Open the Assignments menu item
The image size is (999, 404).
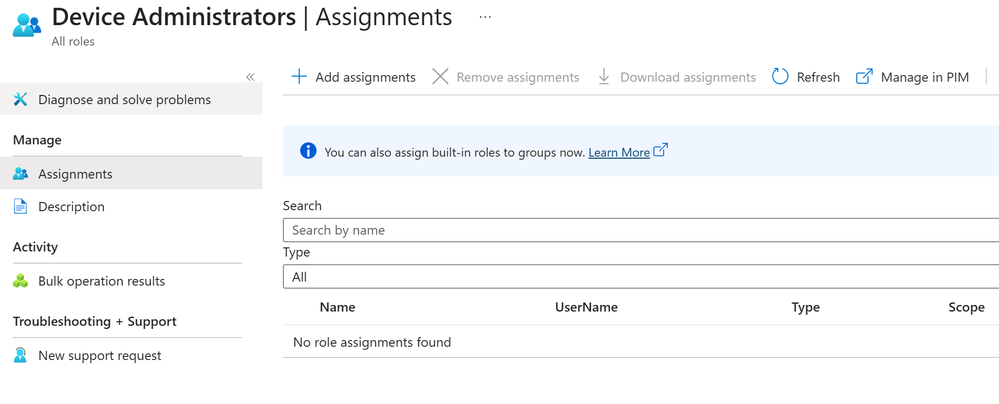[75, 174]
